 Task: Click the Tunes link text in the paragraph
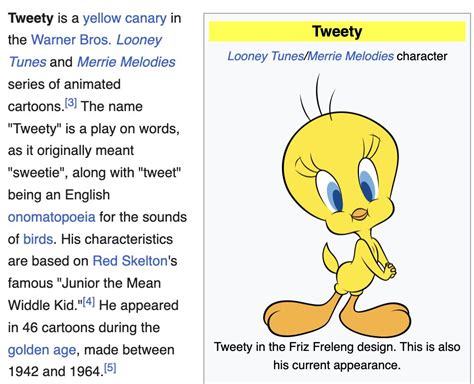[x=27, y=62]
